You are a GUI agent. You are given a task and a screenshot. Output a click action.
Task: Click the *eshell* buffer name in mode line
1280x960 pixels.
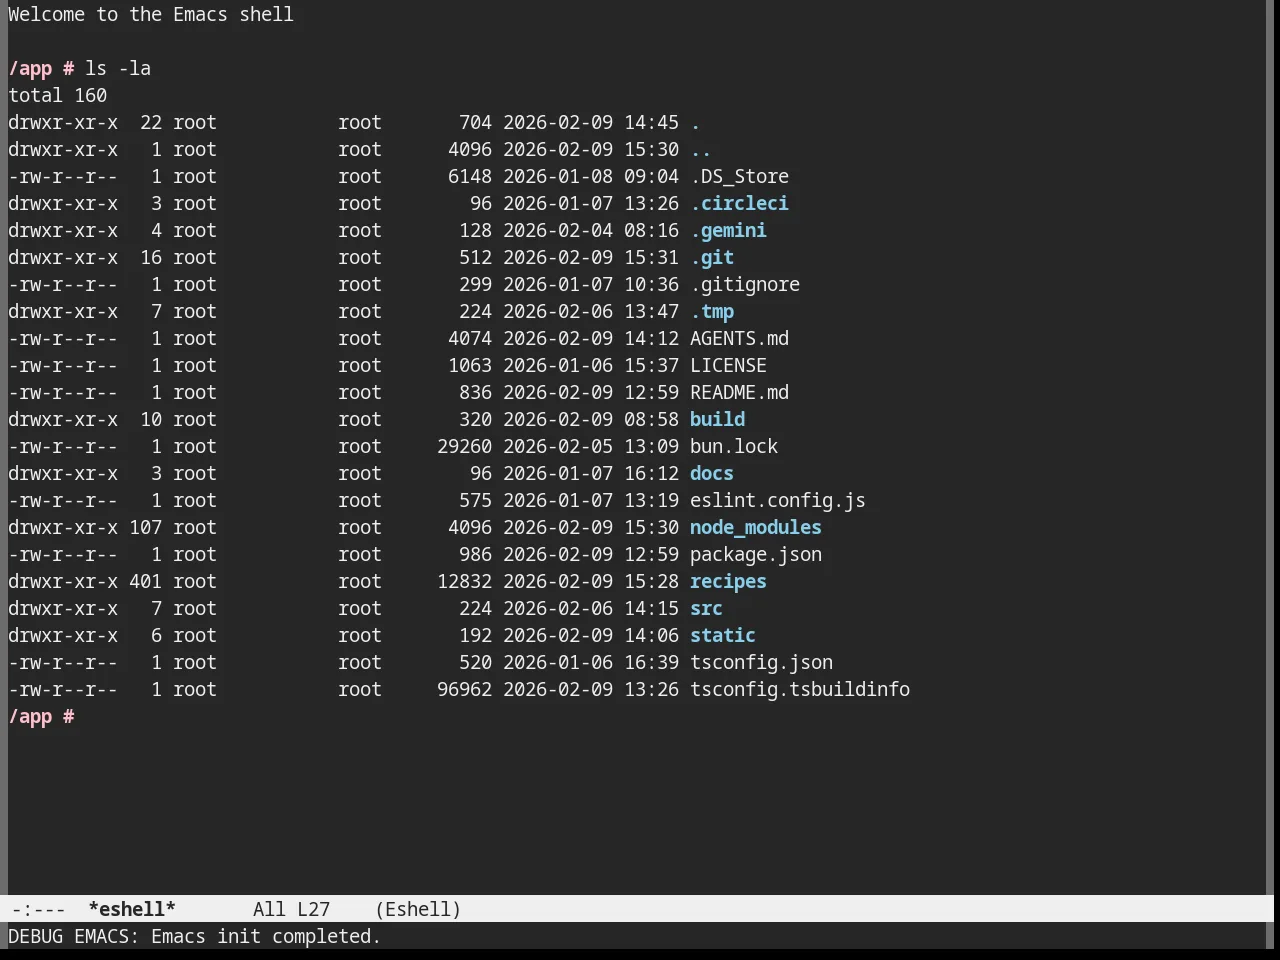[x=132, y=909]
